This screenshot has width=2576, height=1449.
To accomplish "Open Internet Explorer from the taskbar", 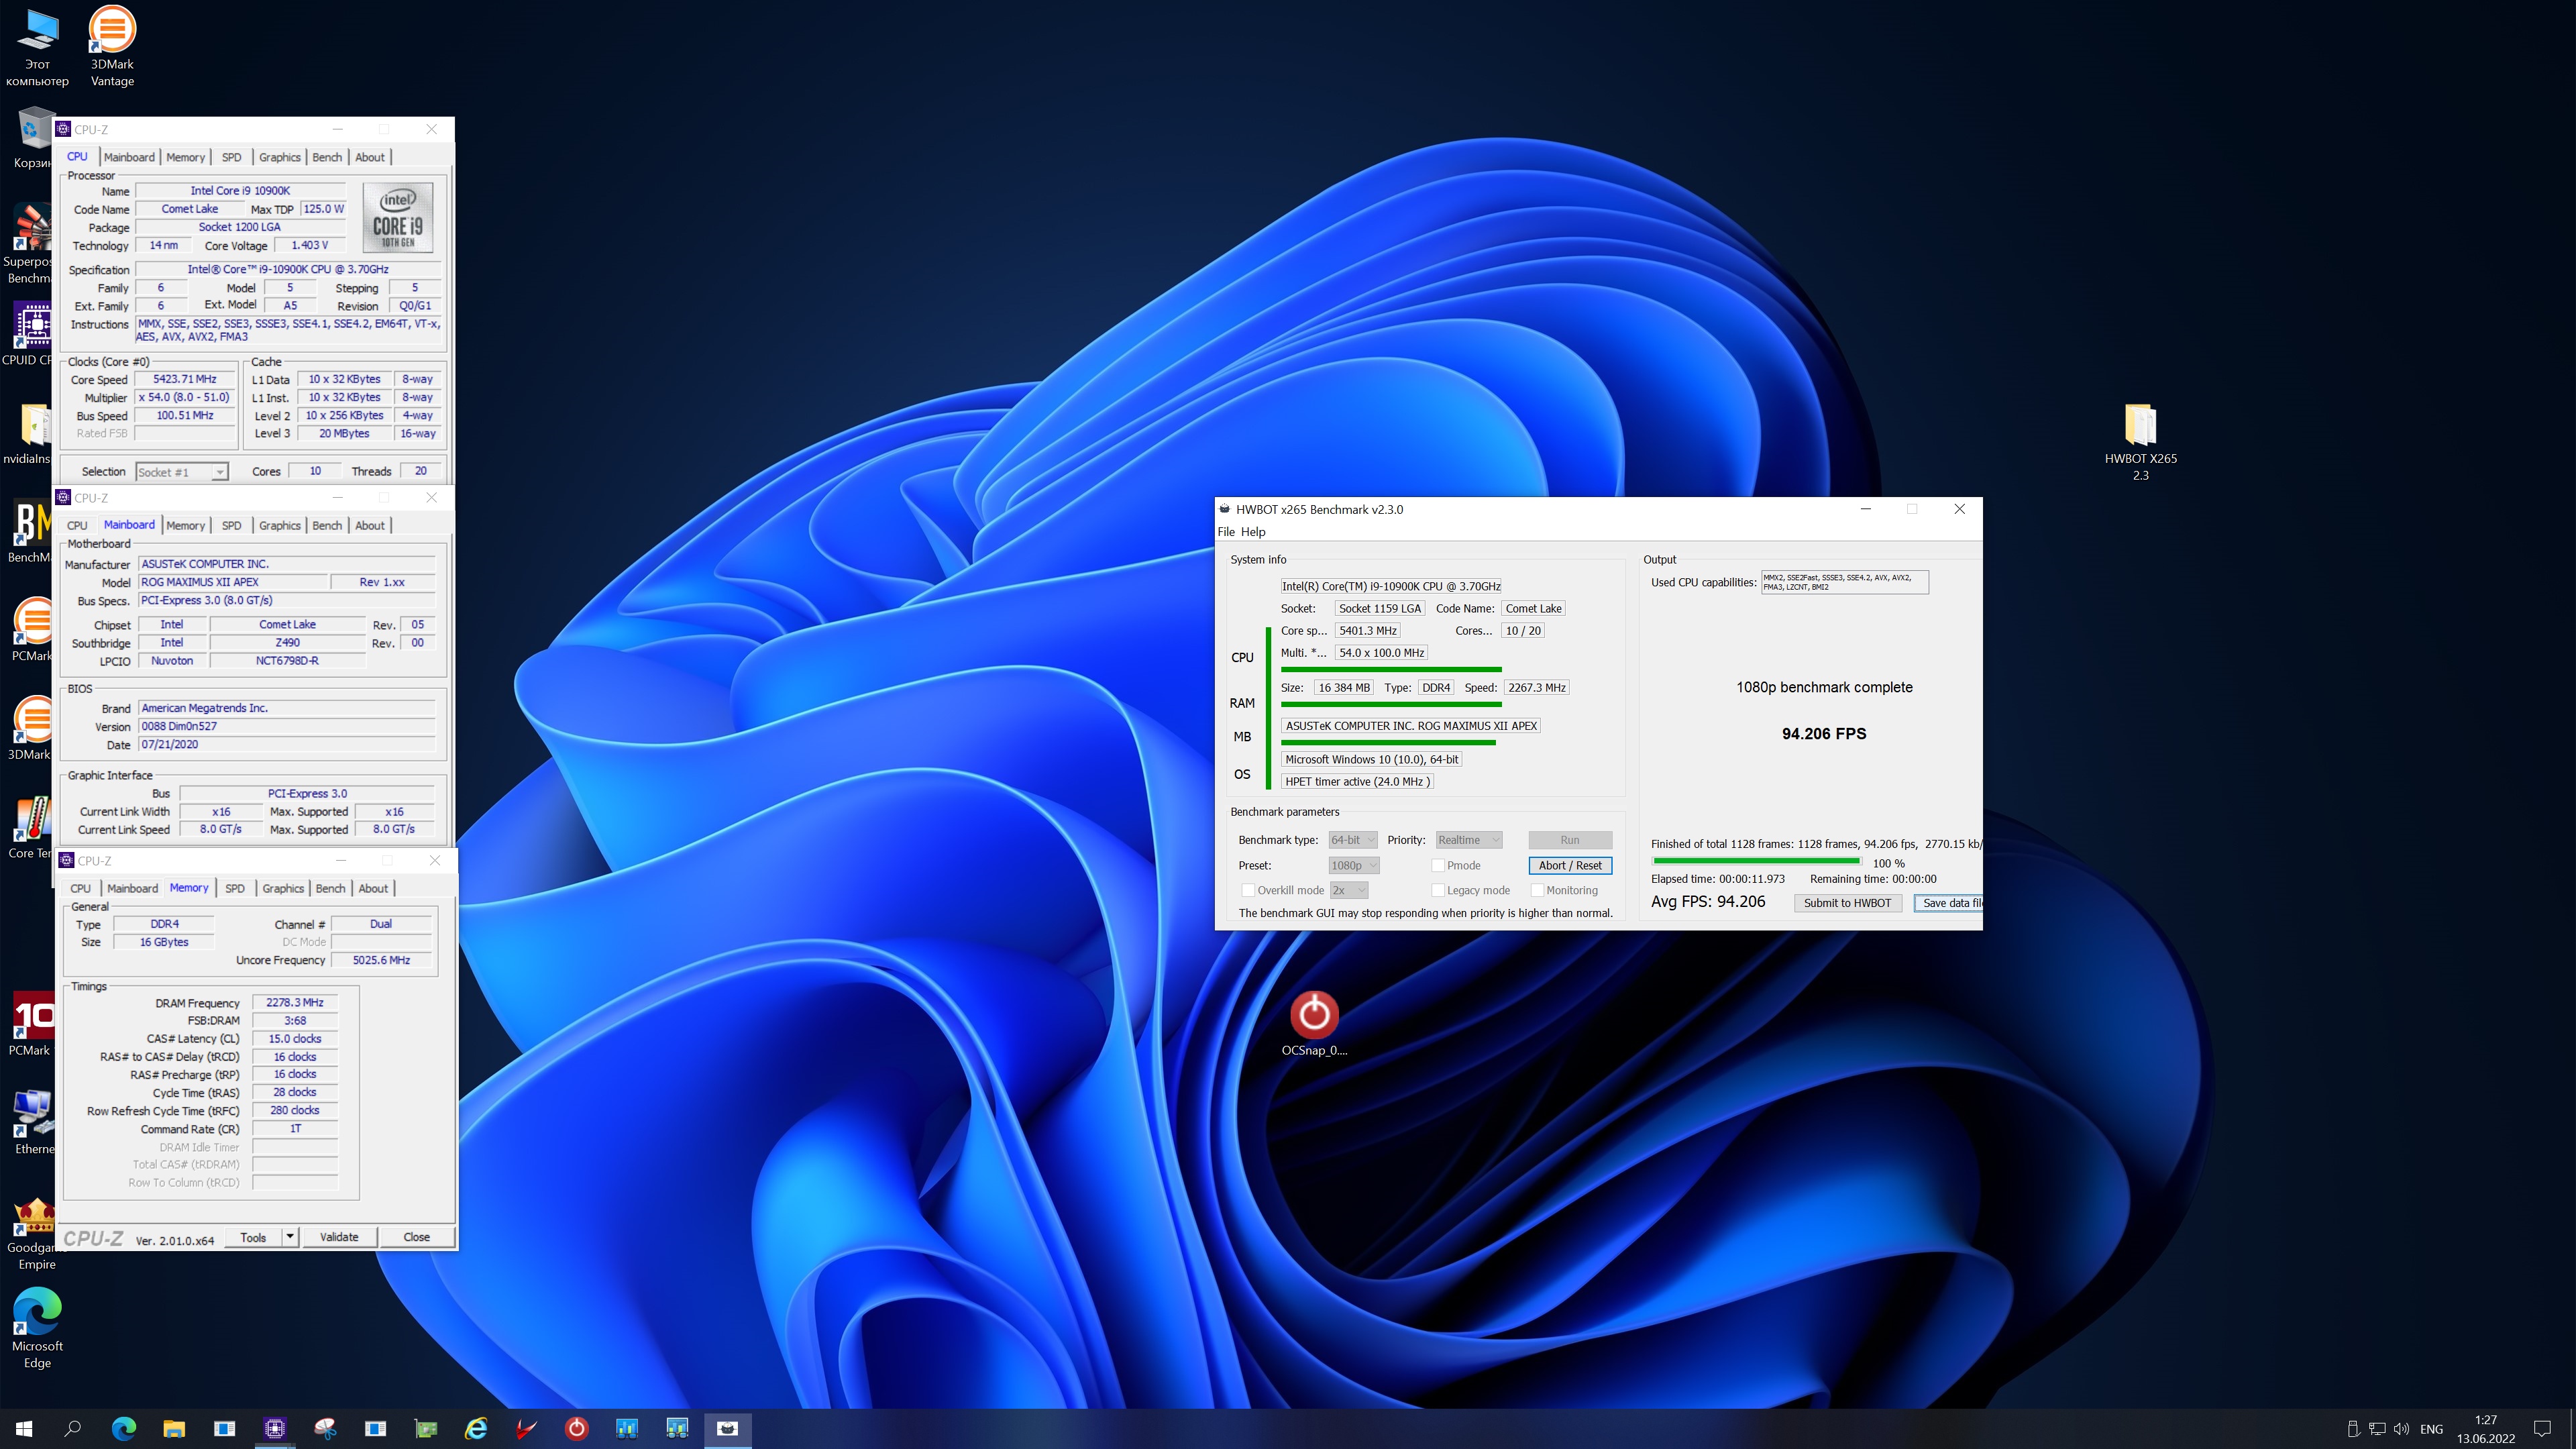I will click(x=476, y=1428).
